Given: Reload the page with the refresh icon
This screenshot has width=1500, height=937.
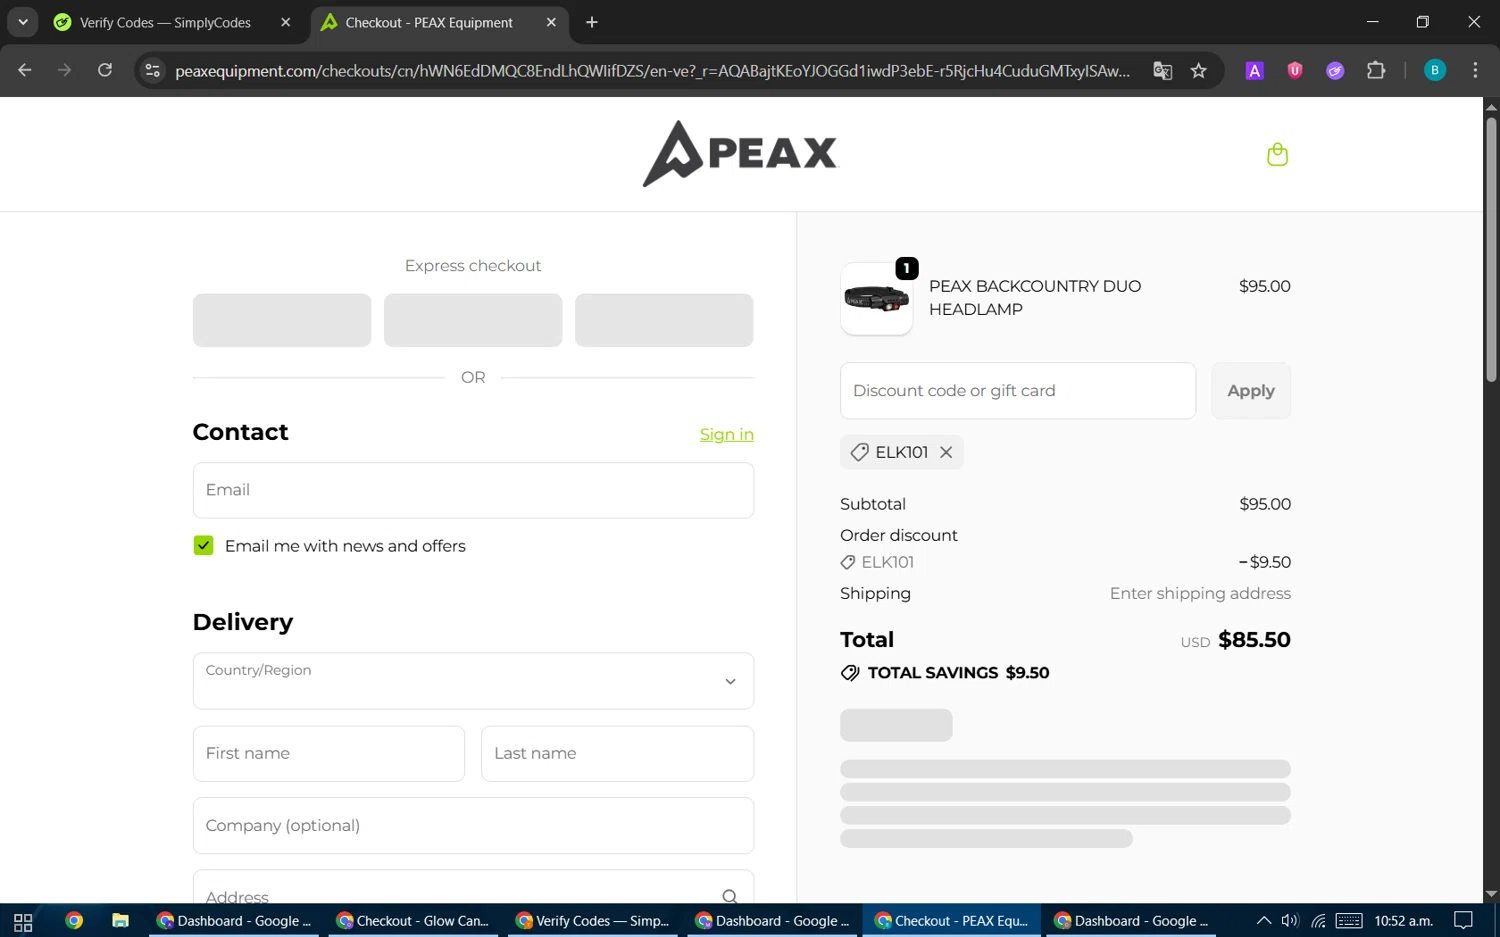Looking at the screenshot, I should coord(105,70).
